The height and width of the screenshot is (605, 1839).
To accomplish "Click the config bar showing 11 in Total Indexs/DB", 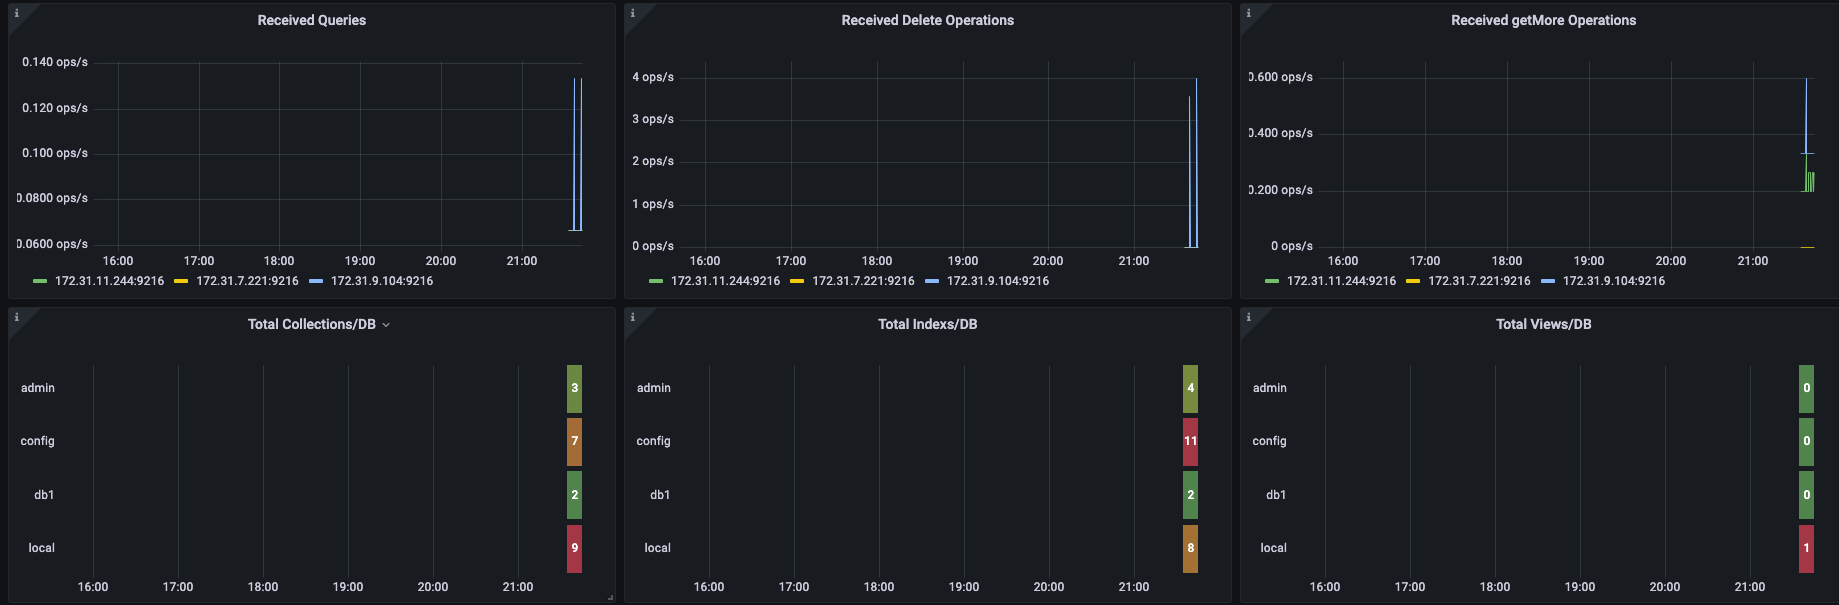I will pyautogui.click(x=1190, y=441).
